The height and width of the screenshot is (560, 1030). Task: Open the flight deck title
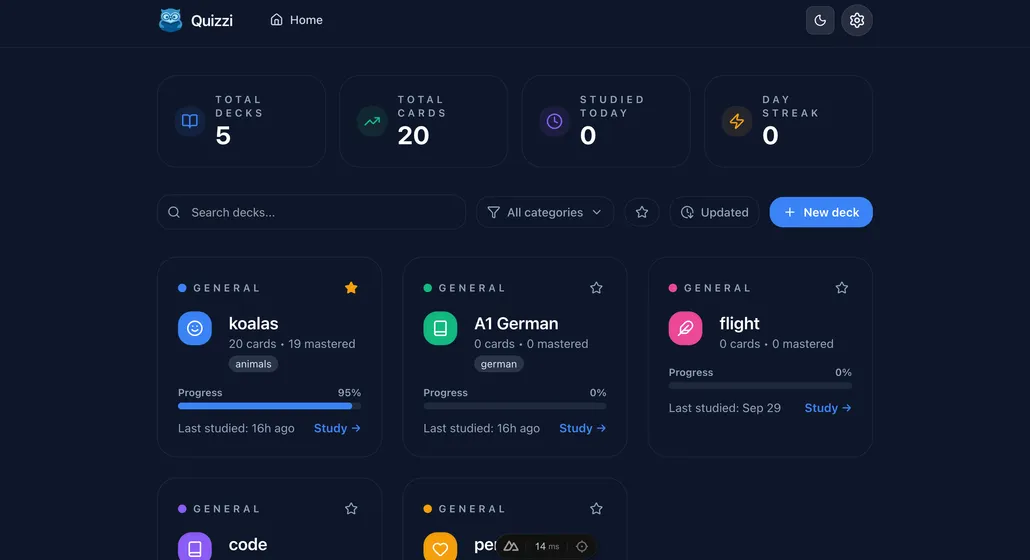tap(739, 324)
